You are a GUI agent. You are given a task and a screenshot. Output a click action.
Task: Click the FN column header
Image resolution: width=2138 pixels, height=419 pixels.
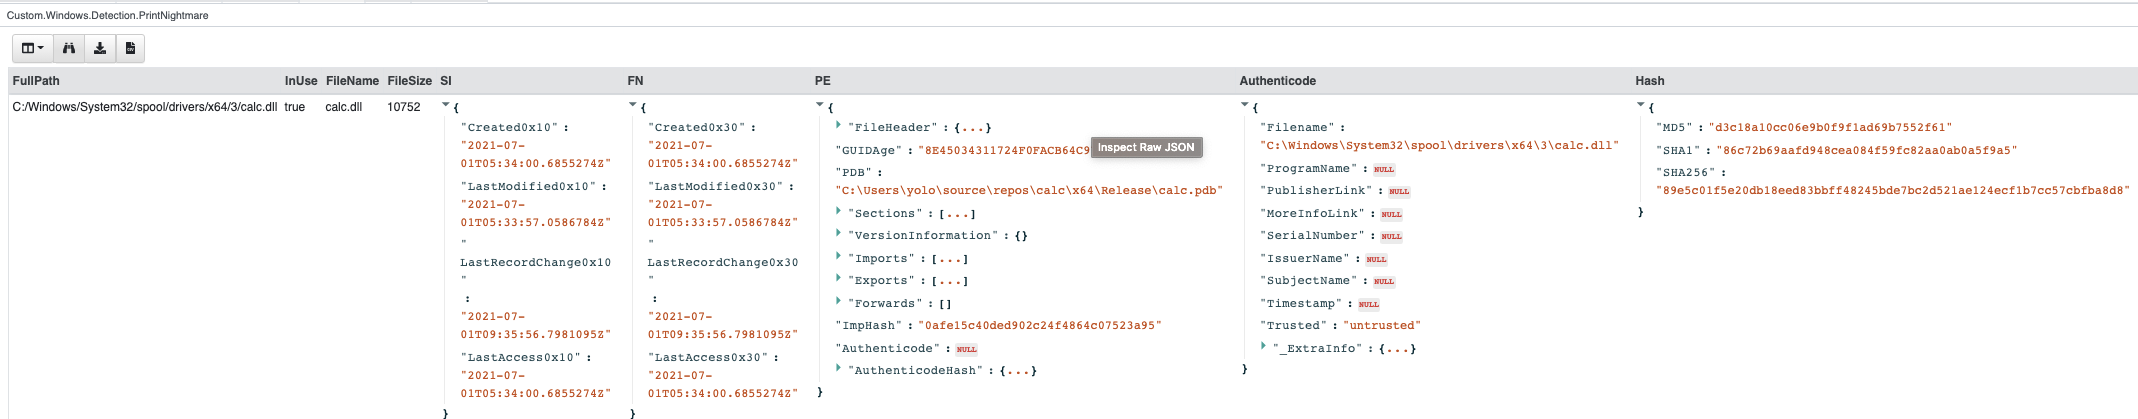(635, 81)
